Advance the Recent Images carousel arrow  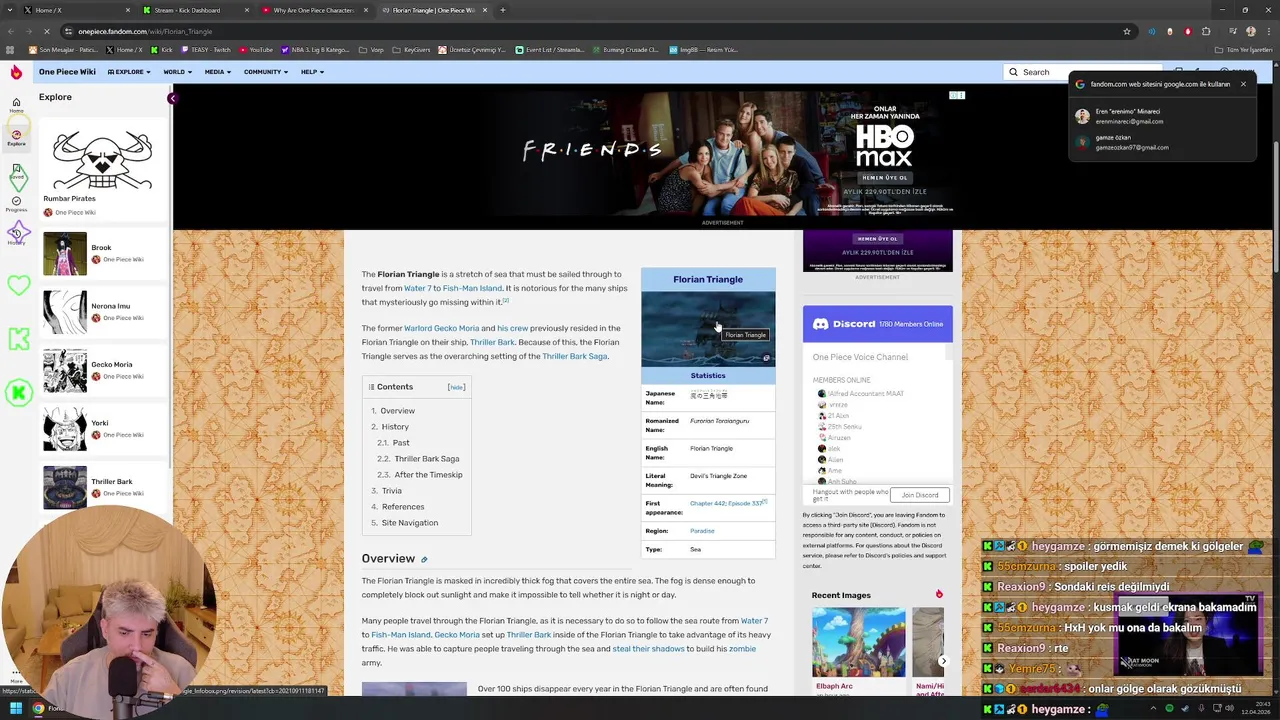[x=943, y=661]
